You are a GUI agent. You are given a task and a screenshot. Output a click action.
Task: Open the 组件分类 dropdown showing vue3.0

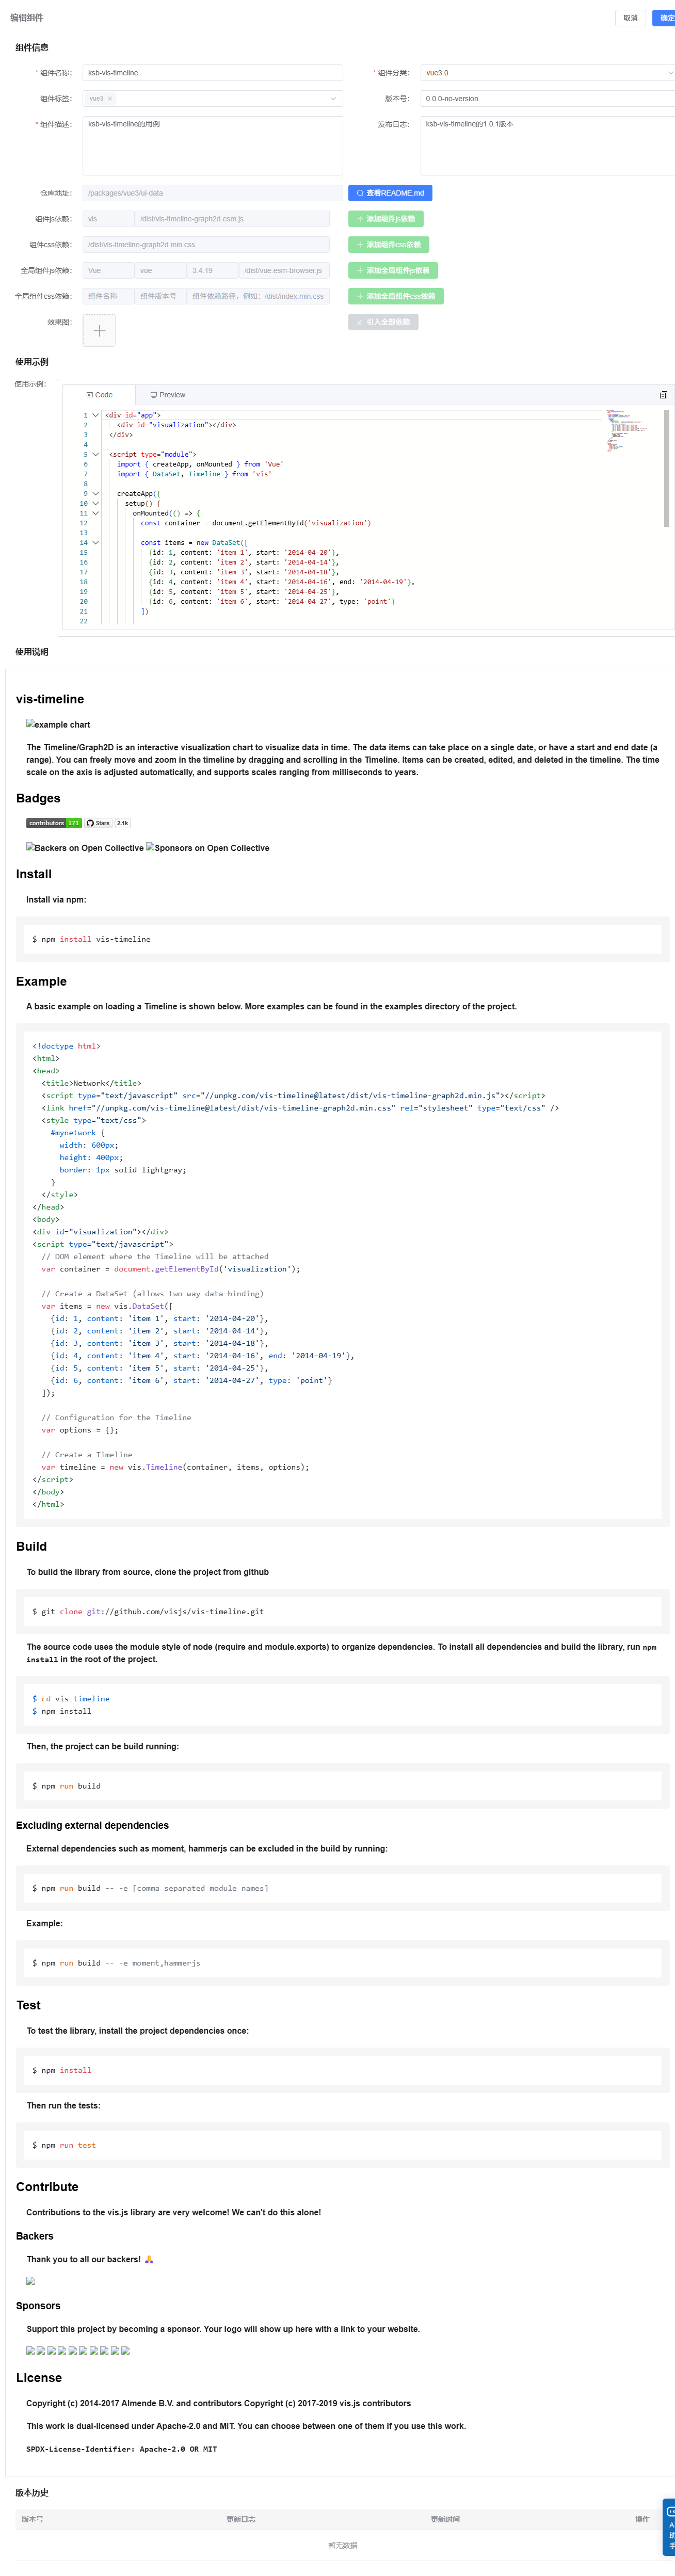tap(547, 73)
